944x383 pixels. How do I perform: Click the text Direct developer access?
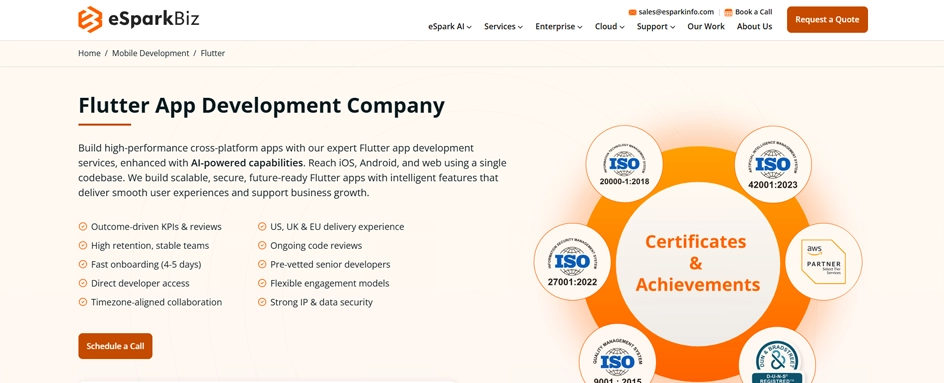pyautogui.click(x=140, y=283)
